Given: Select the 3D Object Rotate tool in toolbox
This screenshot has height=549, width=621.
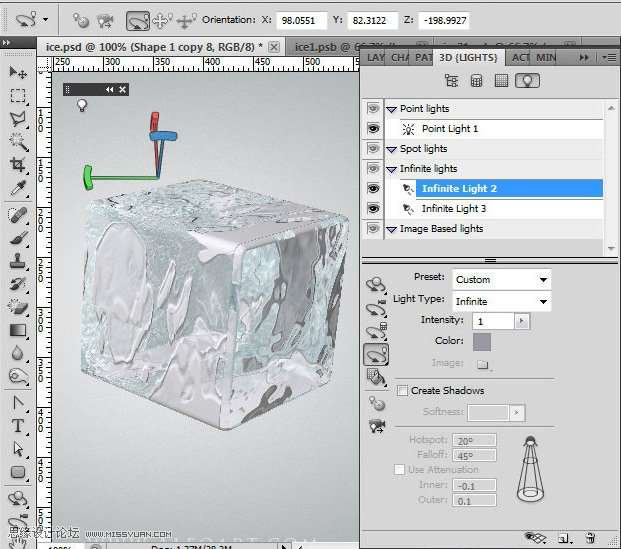Looking at the screenshot, I should (18, 498).
